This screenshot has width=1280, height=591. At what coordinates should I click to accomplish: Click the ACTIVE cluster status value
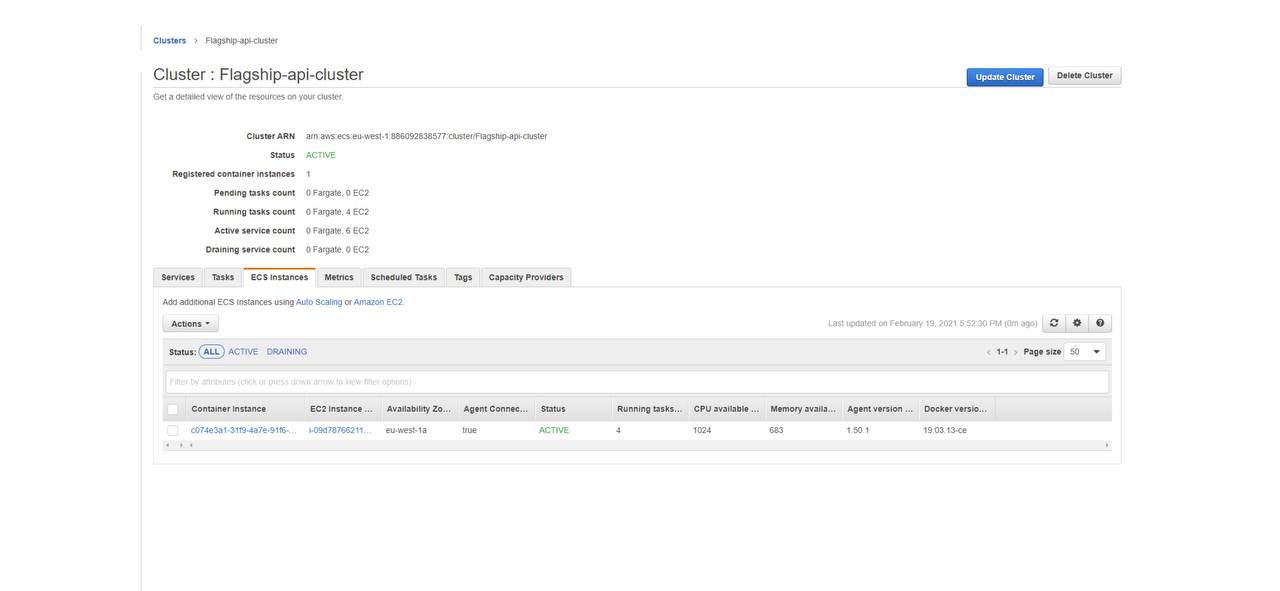(x=321, y=155)
